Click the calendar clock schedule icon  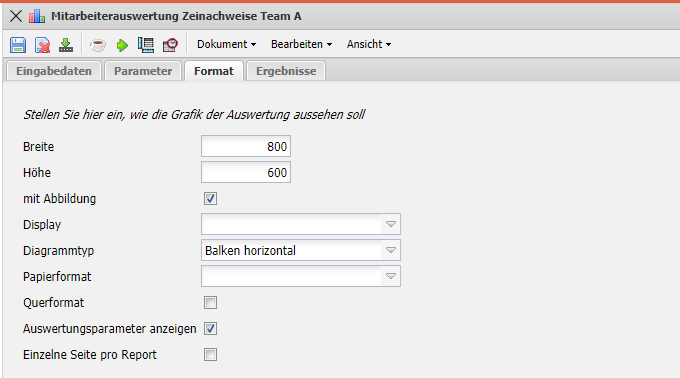point(170,45)
